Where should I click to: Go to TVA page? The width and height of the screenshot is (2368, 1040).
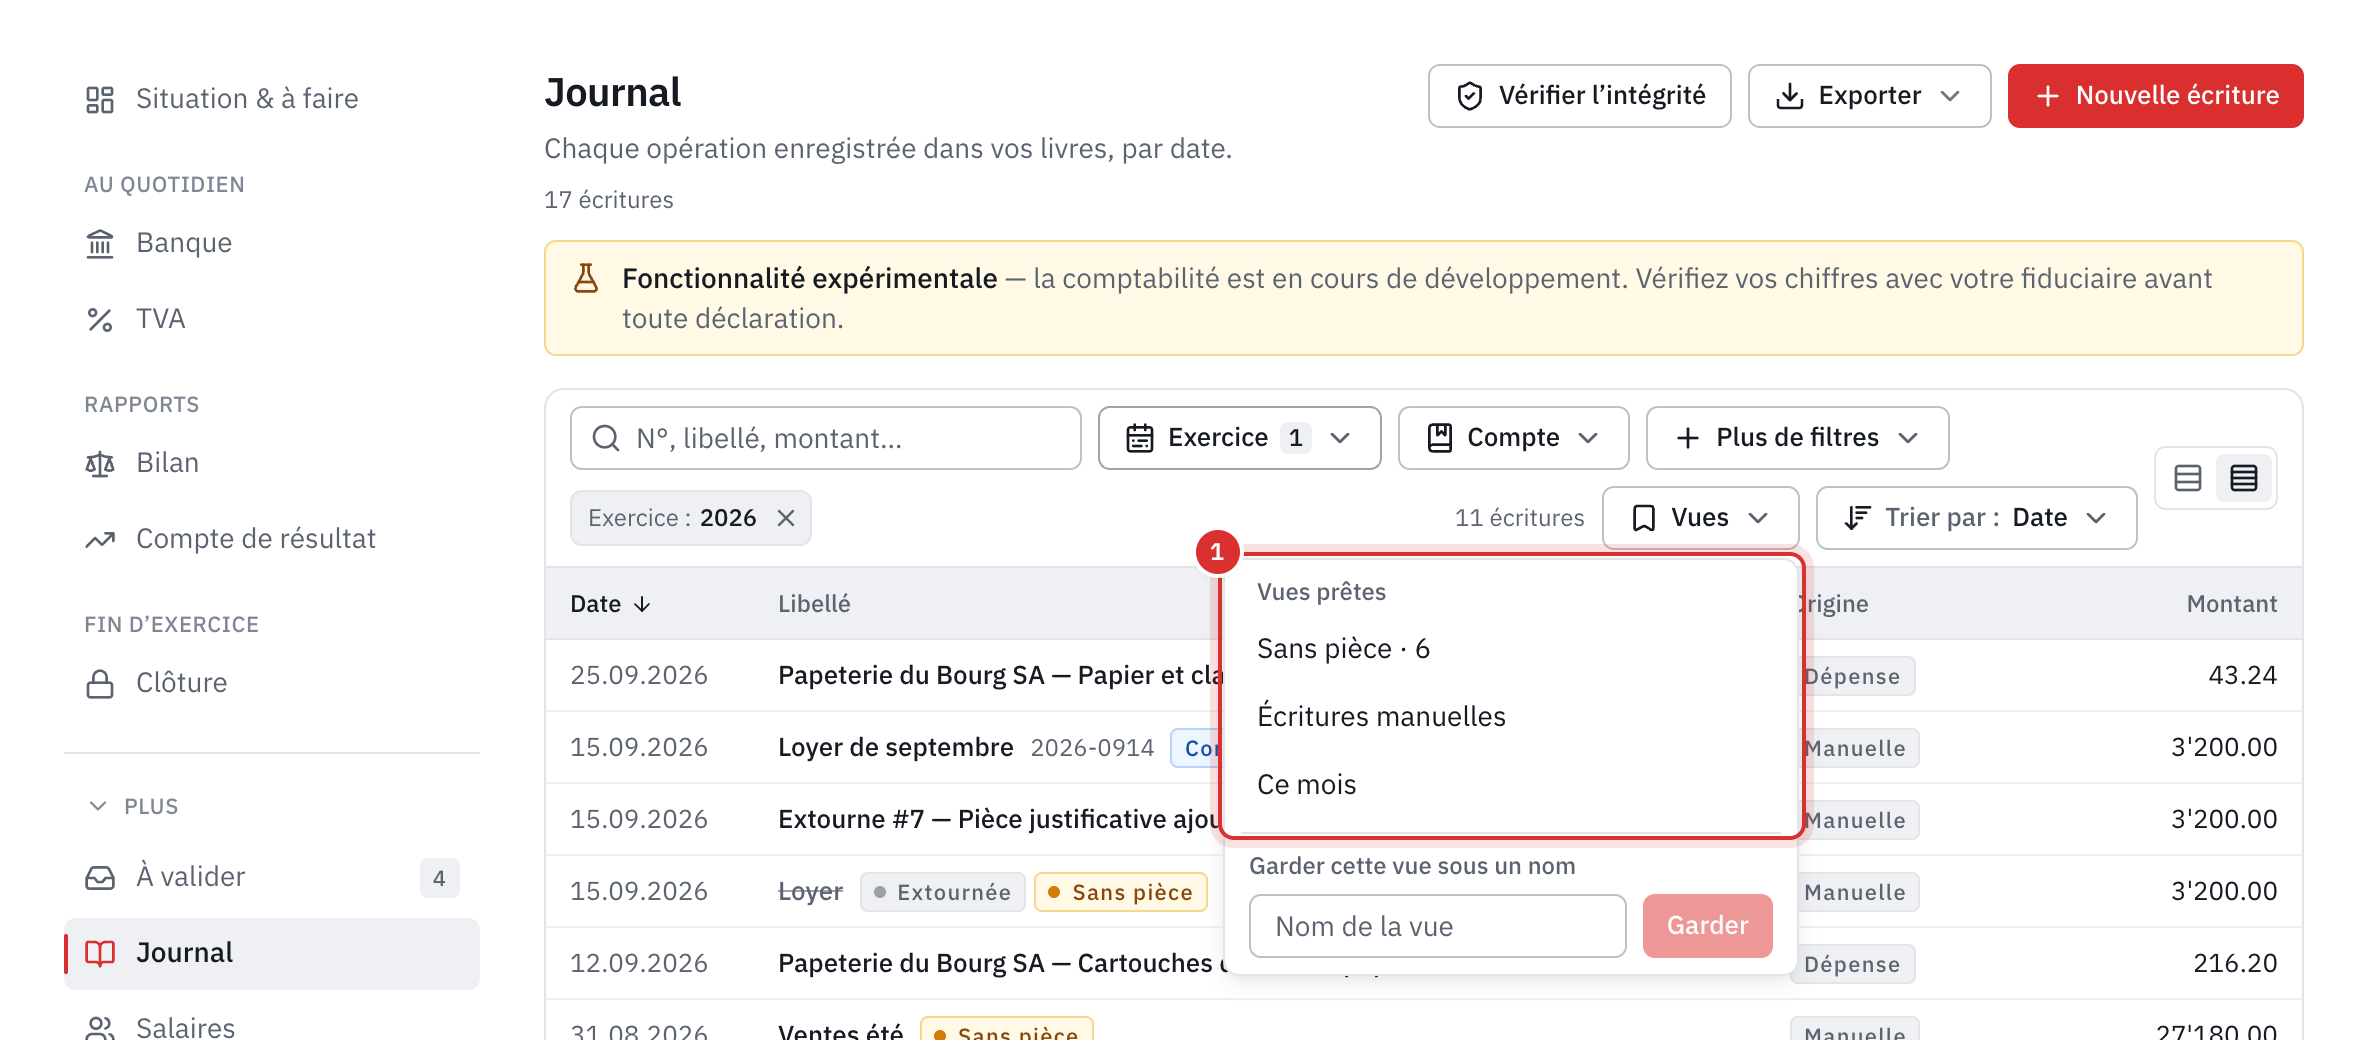[x=272, y=318]
